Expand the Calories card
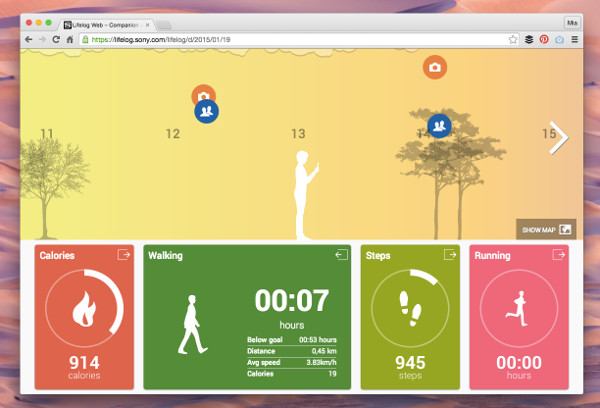The width and height of the screenshot is (600, 408). (x=124, y=255)
